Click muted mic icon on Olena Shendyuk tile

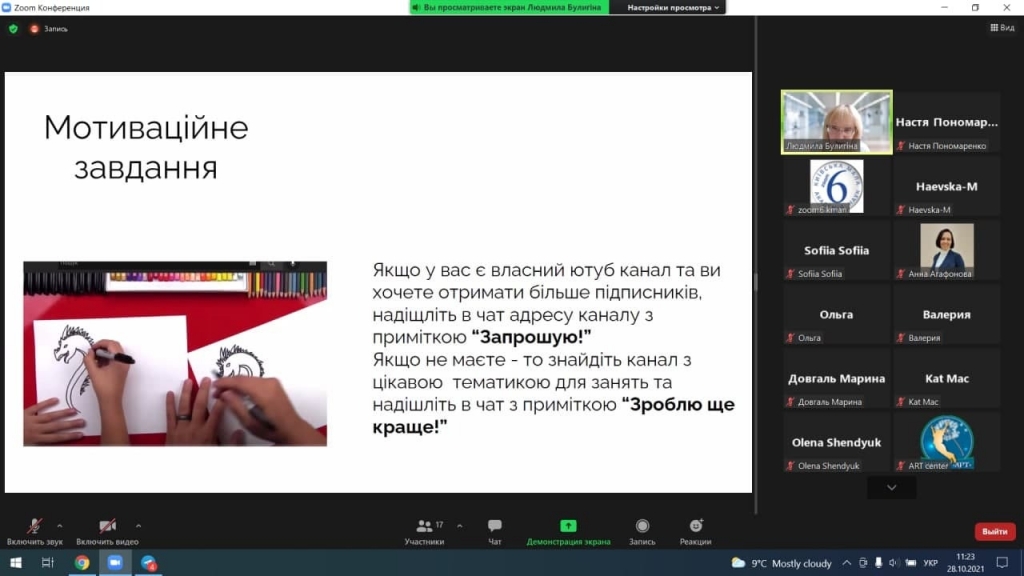791,466
